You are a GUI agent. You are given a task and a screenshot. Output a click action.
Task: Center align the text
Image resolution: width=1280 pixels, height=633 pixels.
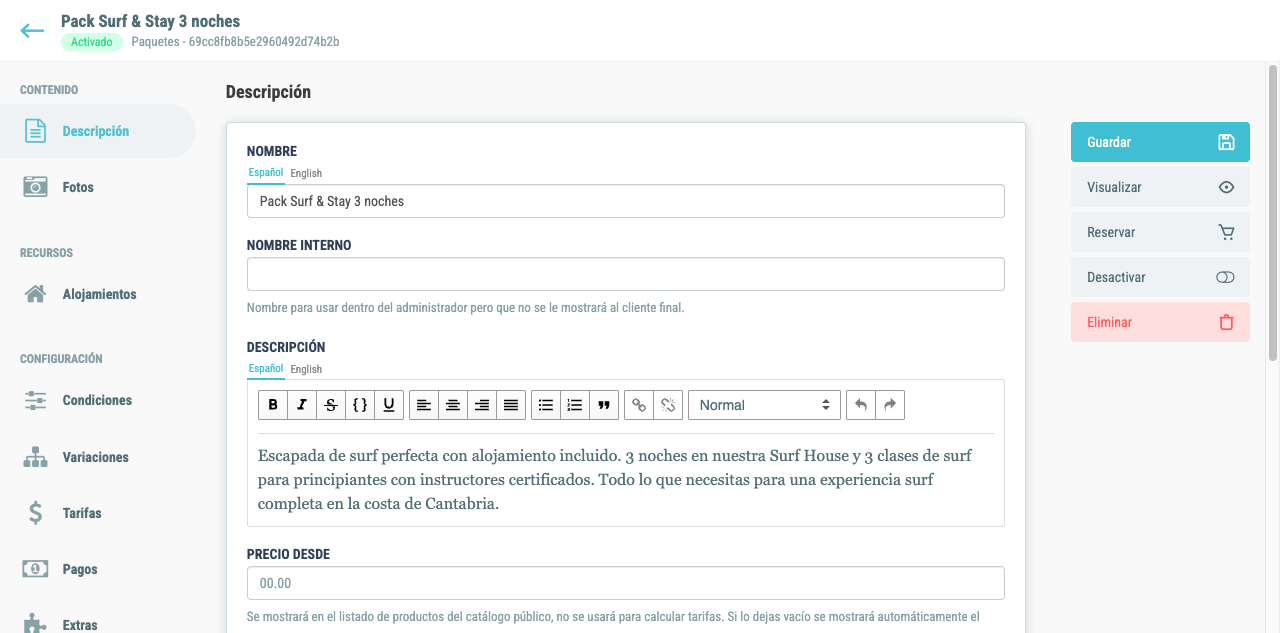[x=453, y=405]
